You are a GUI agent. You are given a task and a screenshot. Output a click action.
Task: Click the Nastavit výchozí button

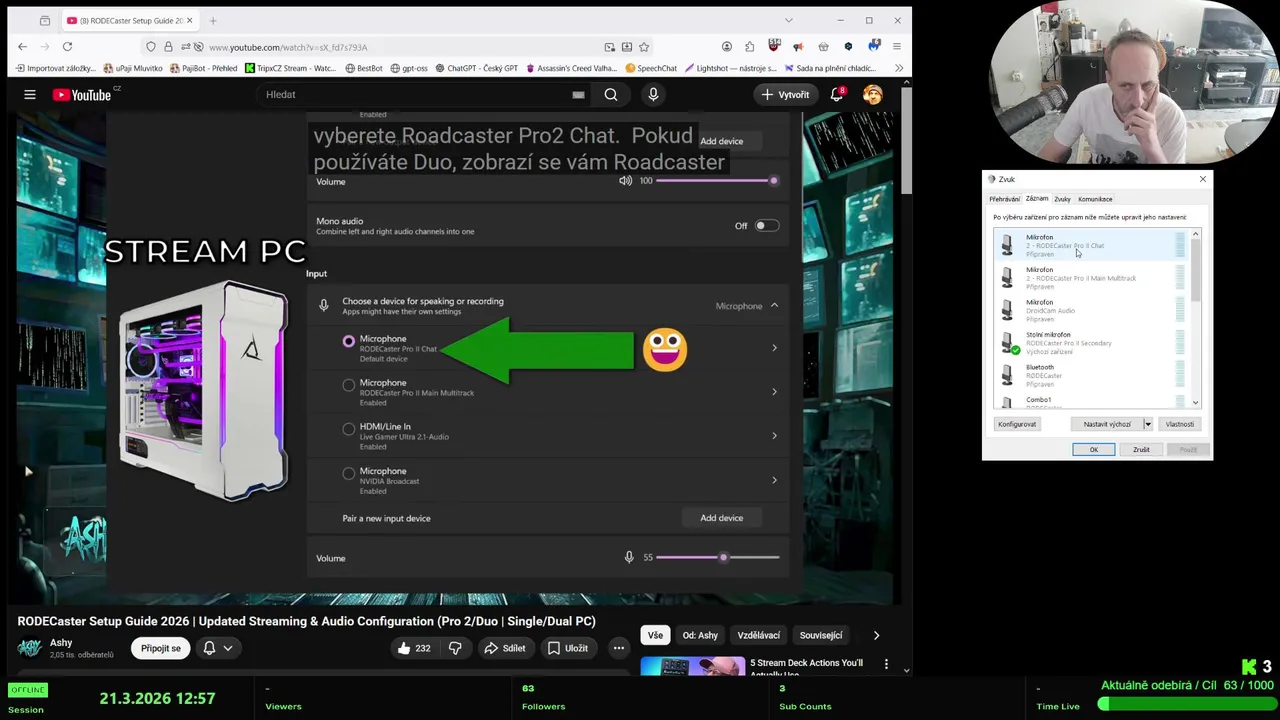(1107, 424)
